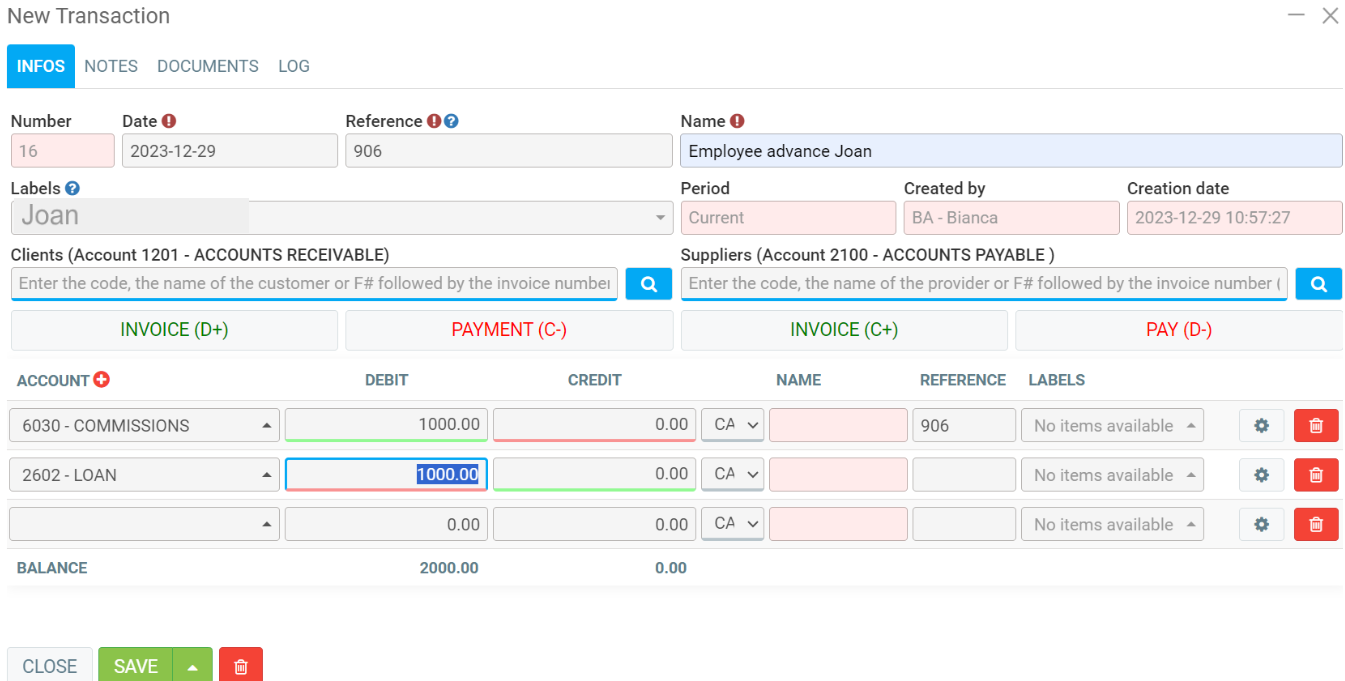Open the Labels dropdown showing Joan
The image size is (1345, 681).
click(661, 217)
